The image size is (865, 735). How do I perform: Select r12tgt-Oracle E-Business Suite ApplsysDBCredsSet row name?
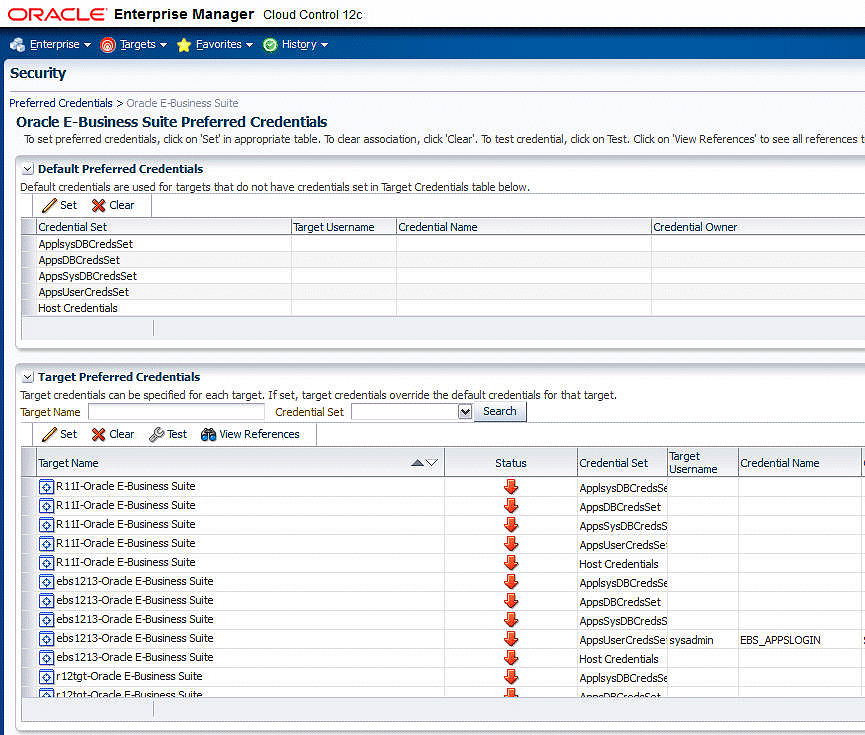[x=129, y=677]
